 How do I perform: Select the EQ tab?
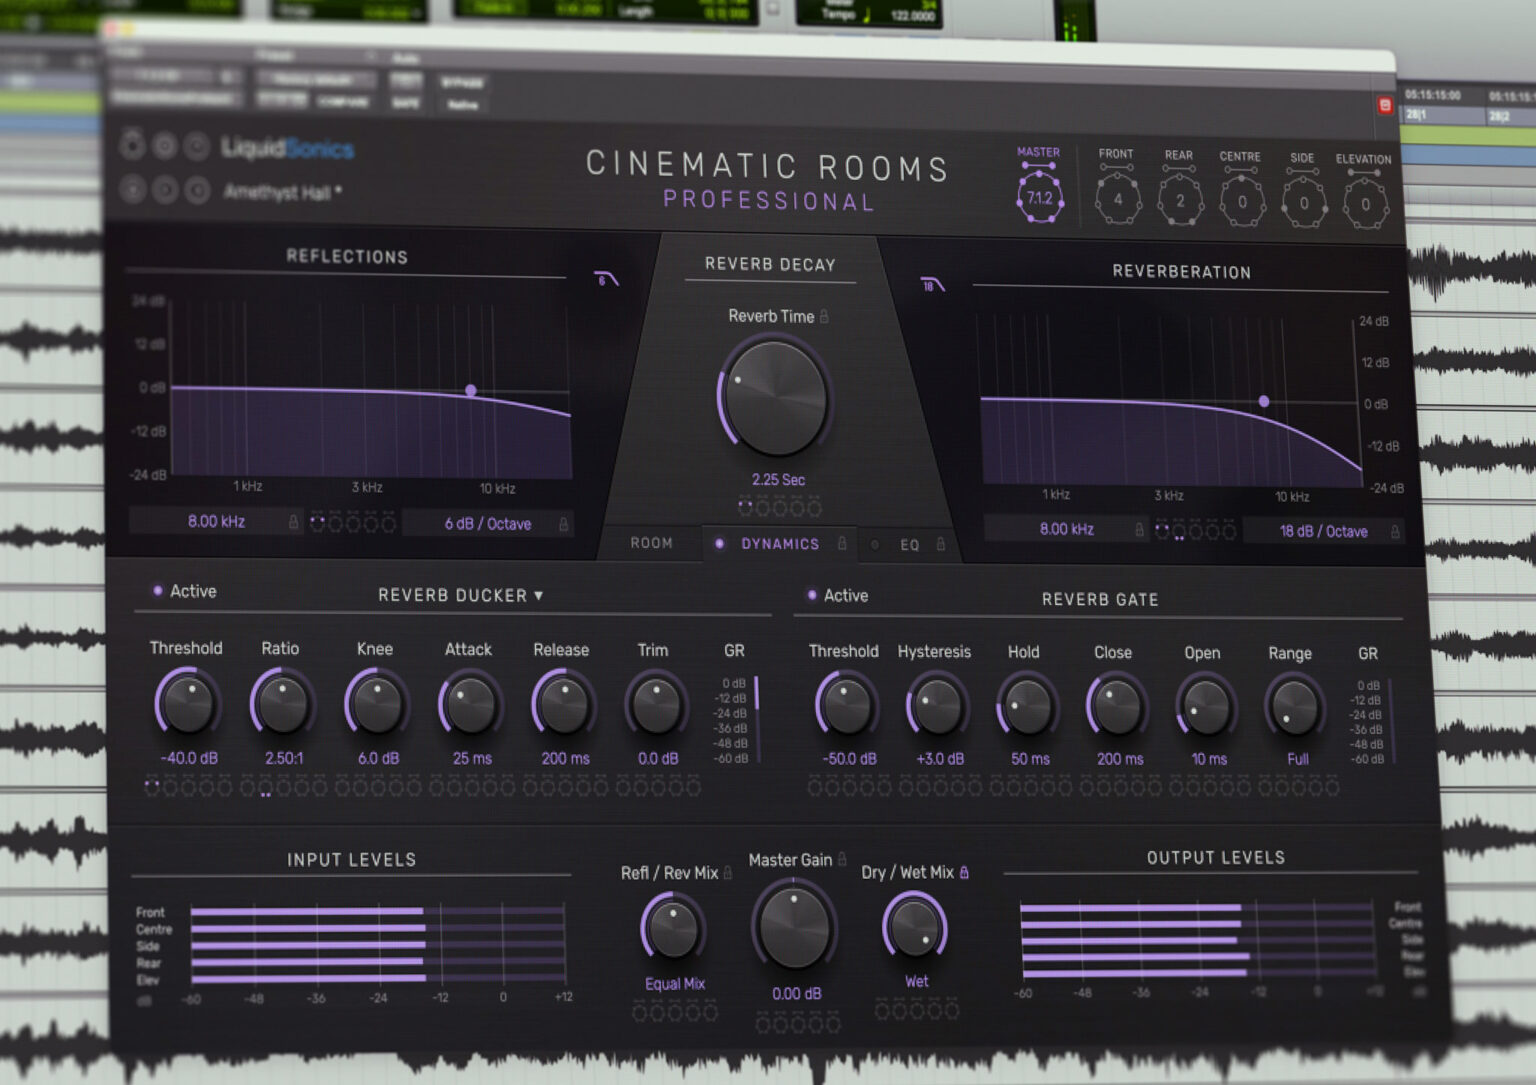pos(909,545)
